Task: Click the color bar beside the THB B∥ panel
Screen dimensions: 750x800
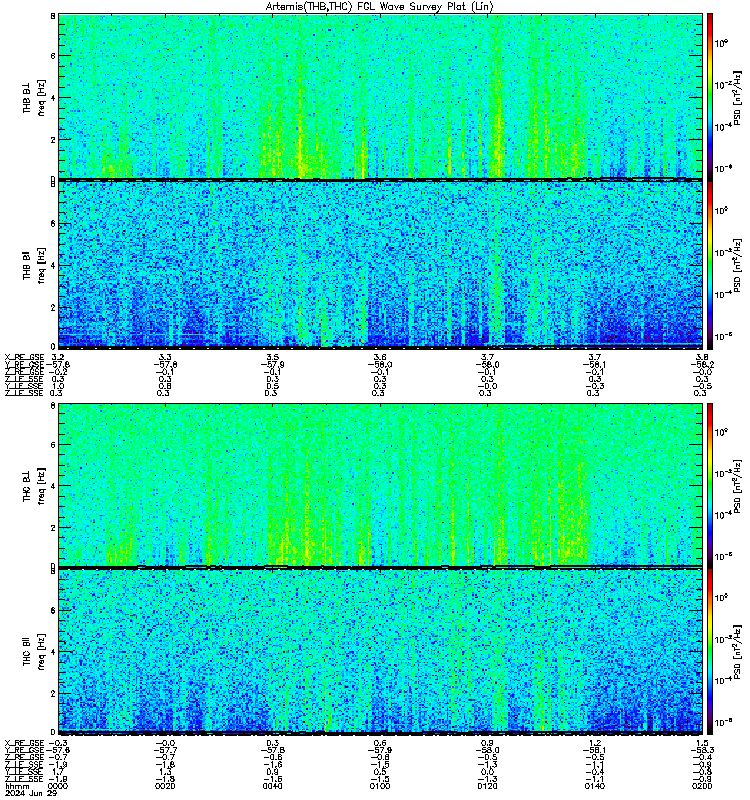Action: [710, 265]
